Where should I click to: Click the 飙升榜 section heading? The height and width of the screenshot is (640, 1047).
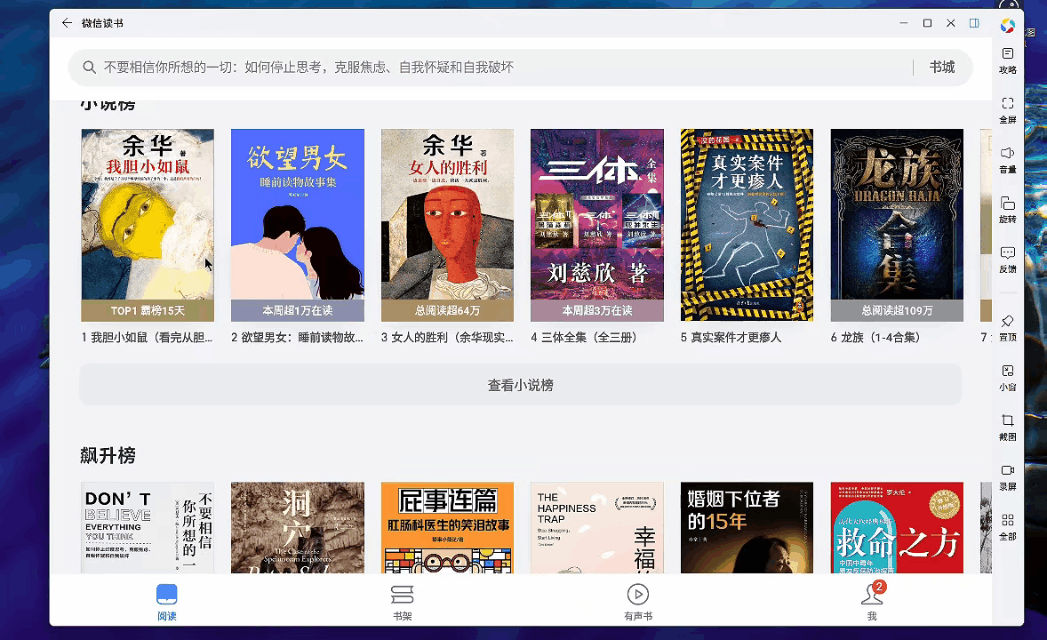click(x=108, y=456)
